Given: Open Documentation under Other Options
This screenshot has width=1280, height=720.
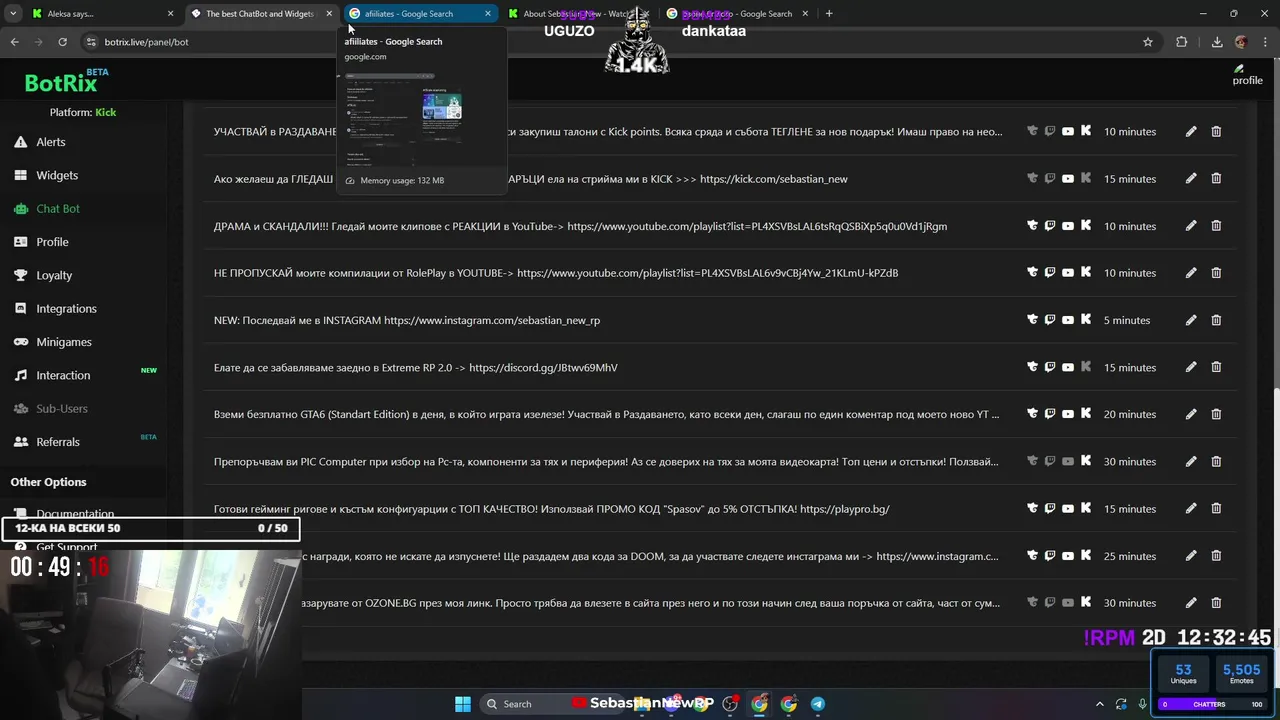Looking at the screenshot, I should (75, 514).
